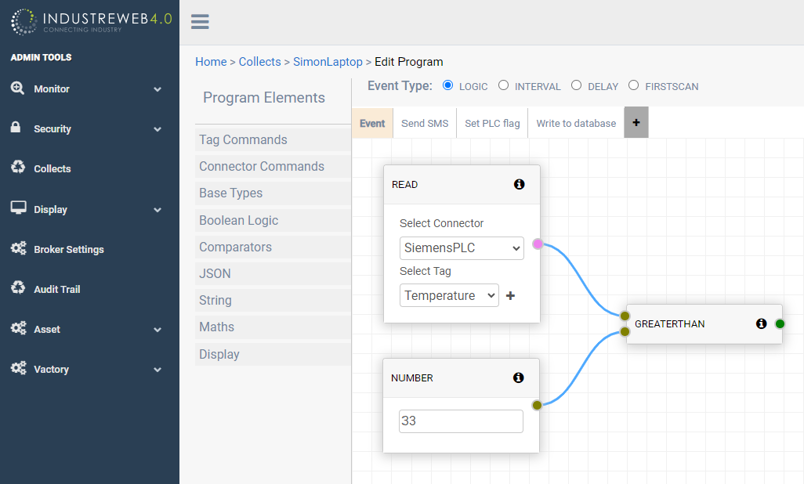
Task: Expand Tag Commands program elements
Action: (273, 139)
